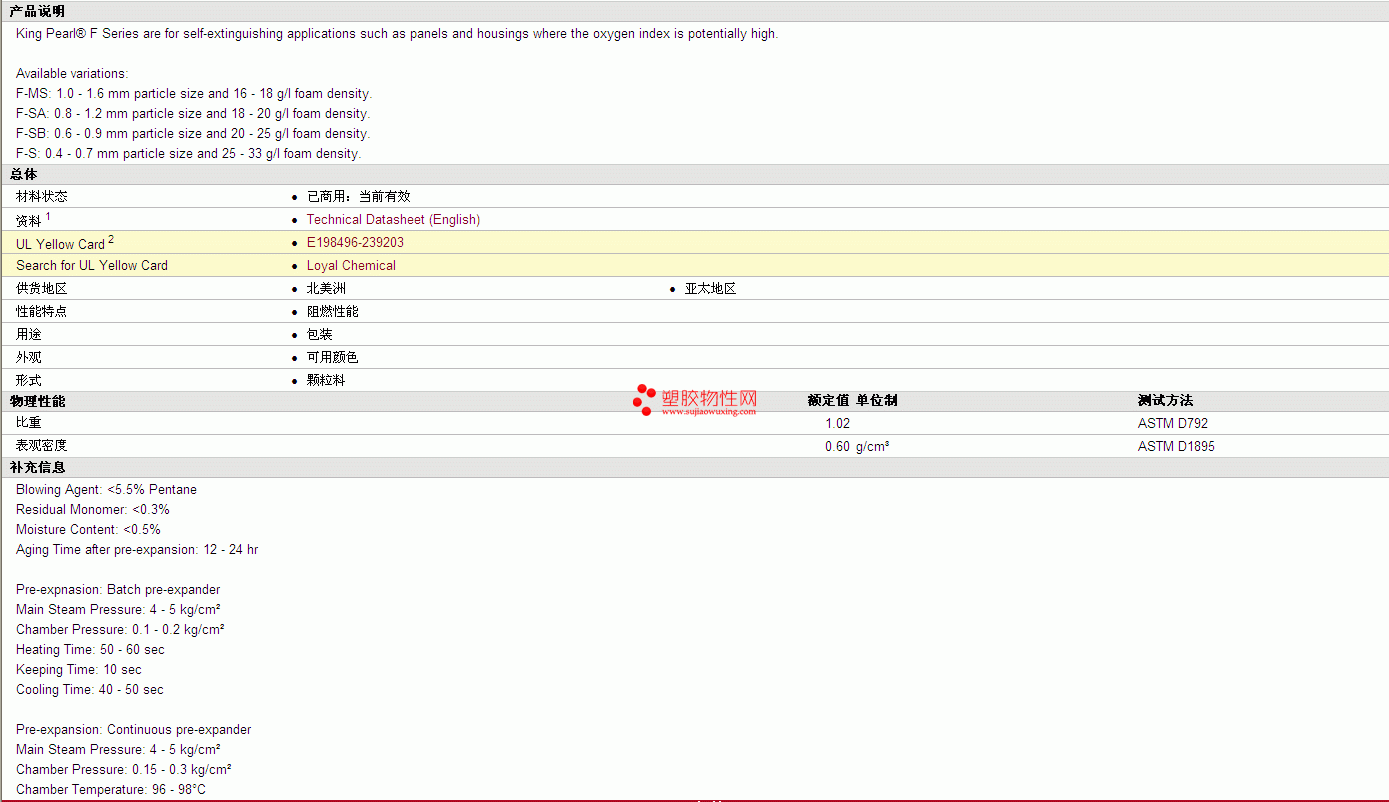Open the Technical Datasheet (English) link
Screen dimensions: 1389x802
pyautogui.click(x=393, y=219)
